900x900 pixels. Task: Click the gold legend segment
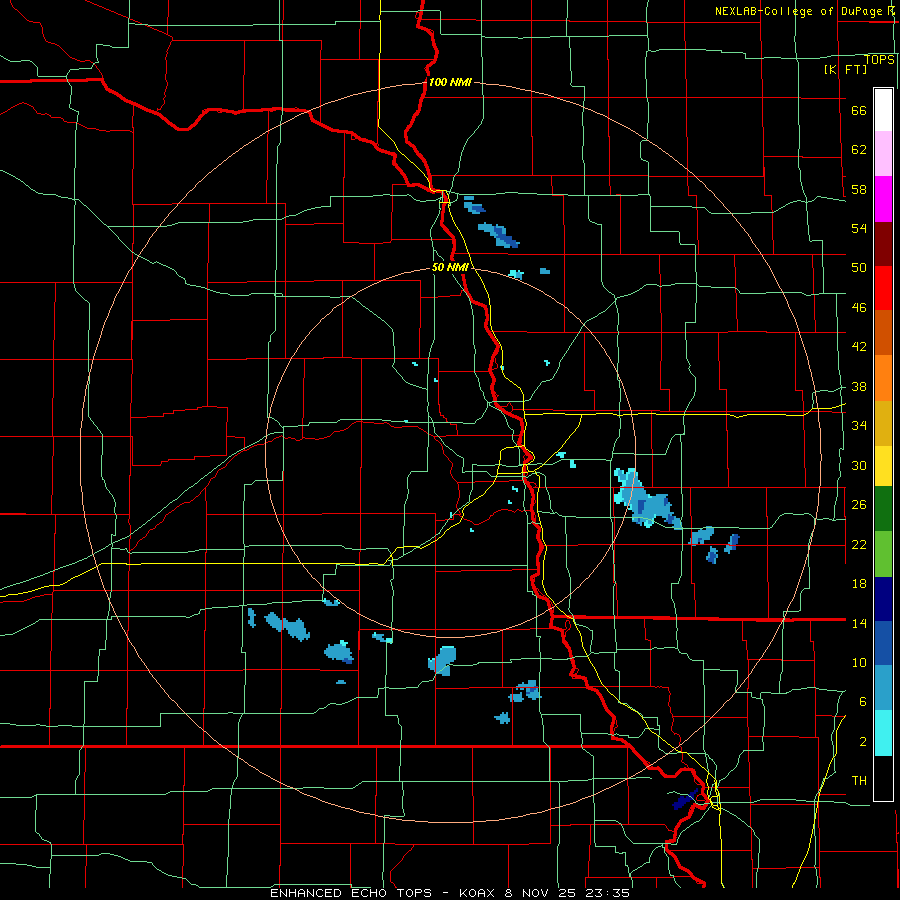(x=883, y=423)
